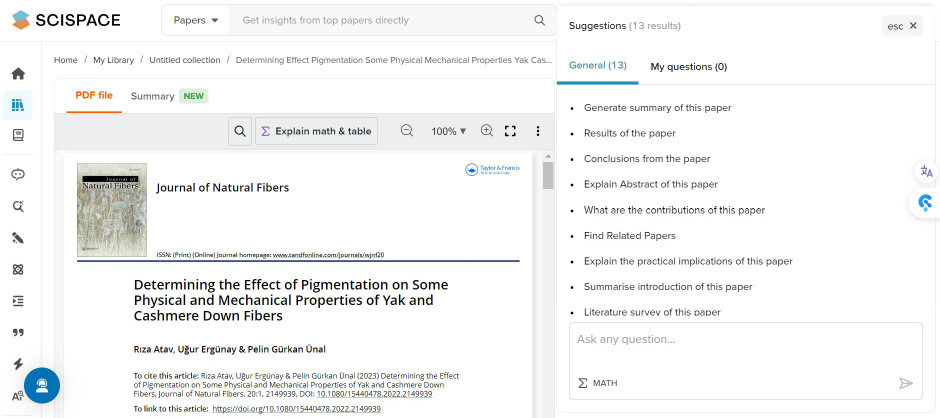
Task: Open the Papers search dropdown
Action: tap(195, 20)
